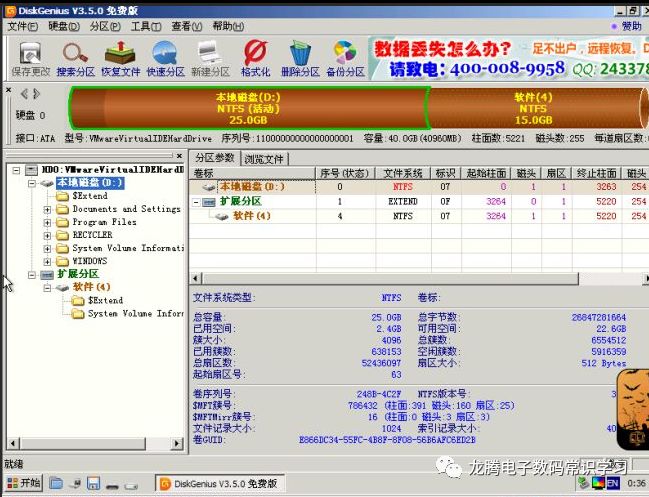Image resolution: width=649 pixels, height=497 pixels.
Task: Select HD0 VMwareVirtualIDEHardDrive root node
Action: [113, 170]
